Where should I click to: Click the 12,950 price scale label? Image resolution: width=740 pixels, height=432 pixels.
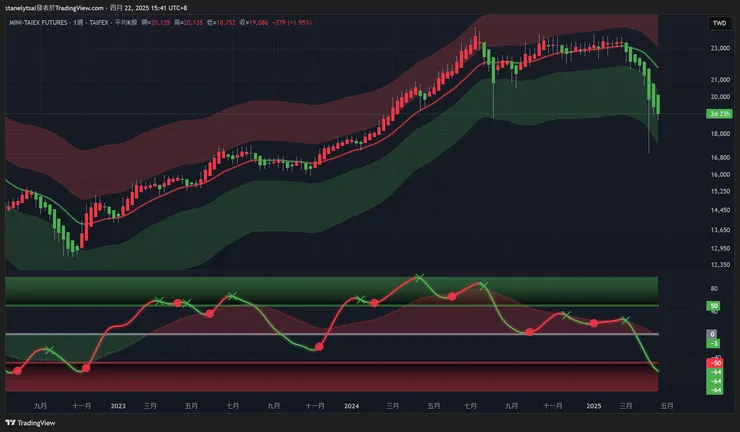[x=720, y=248]
